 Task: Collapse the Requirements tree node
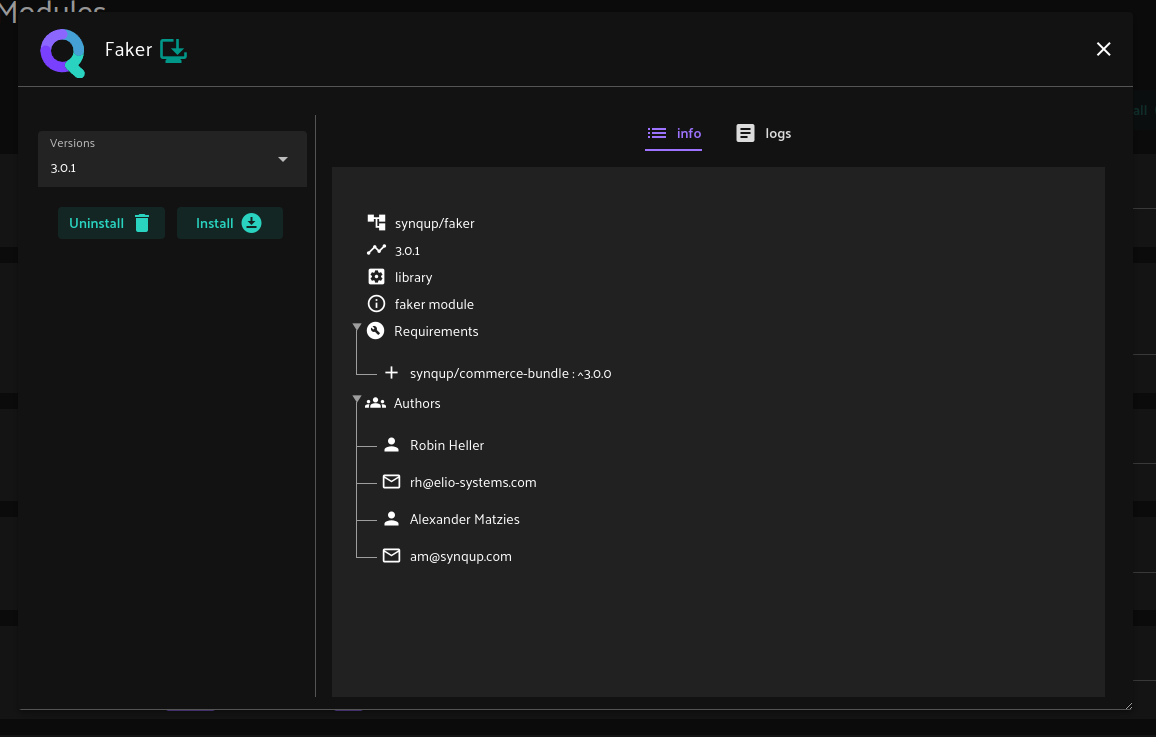click(357, 326)
